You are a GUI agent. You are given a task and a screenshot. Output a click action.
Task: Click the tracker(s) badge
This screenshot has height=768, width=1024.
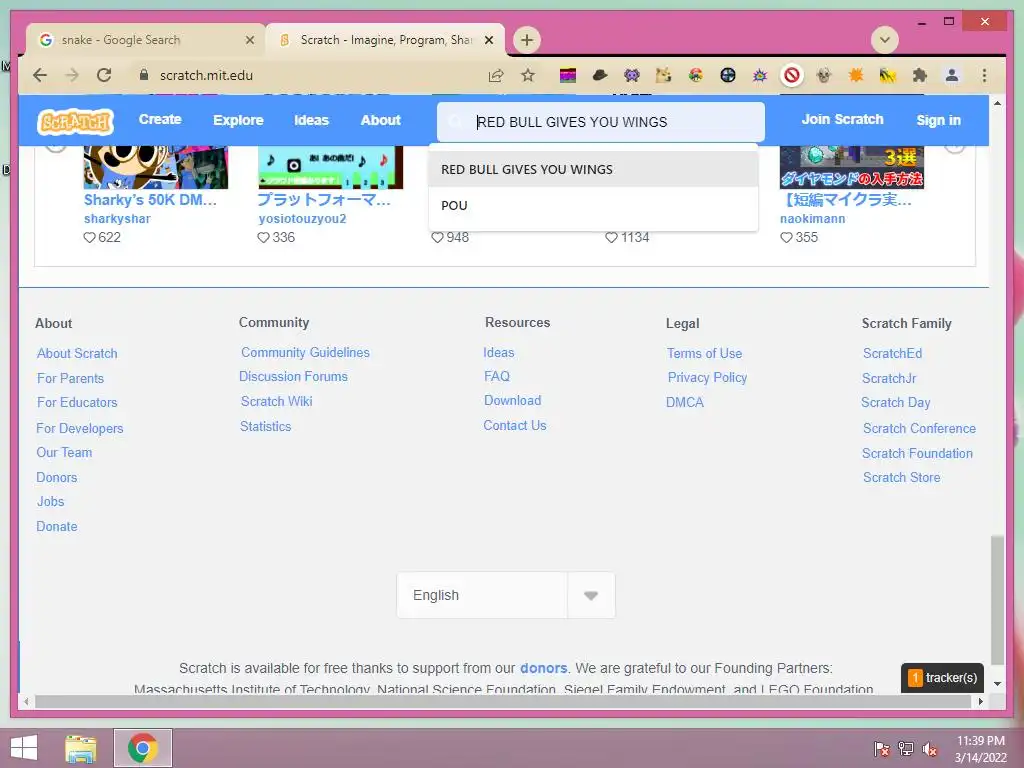point(942,678)
